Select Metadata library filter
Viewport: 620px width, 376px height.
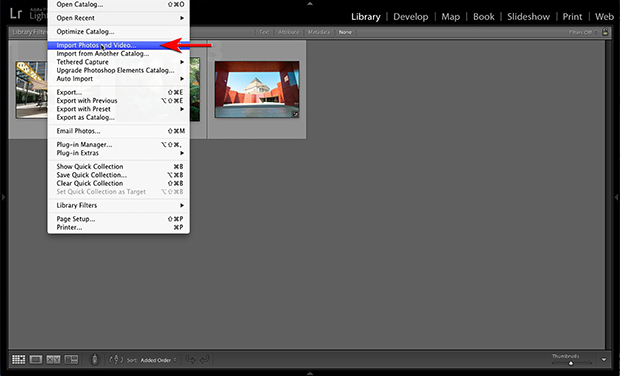(x=319, y=32)
